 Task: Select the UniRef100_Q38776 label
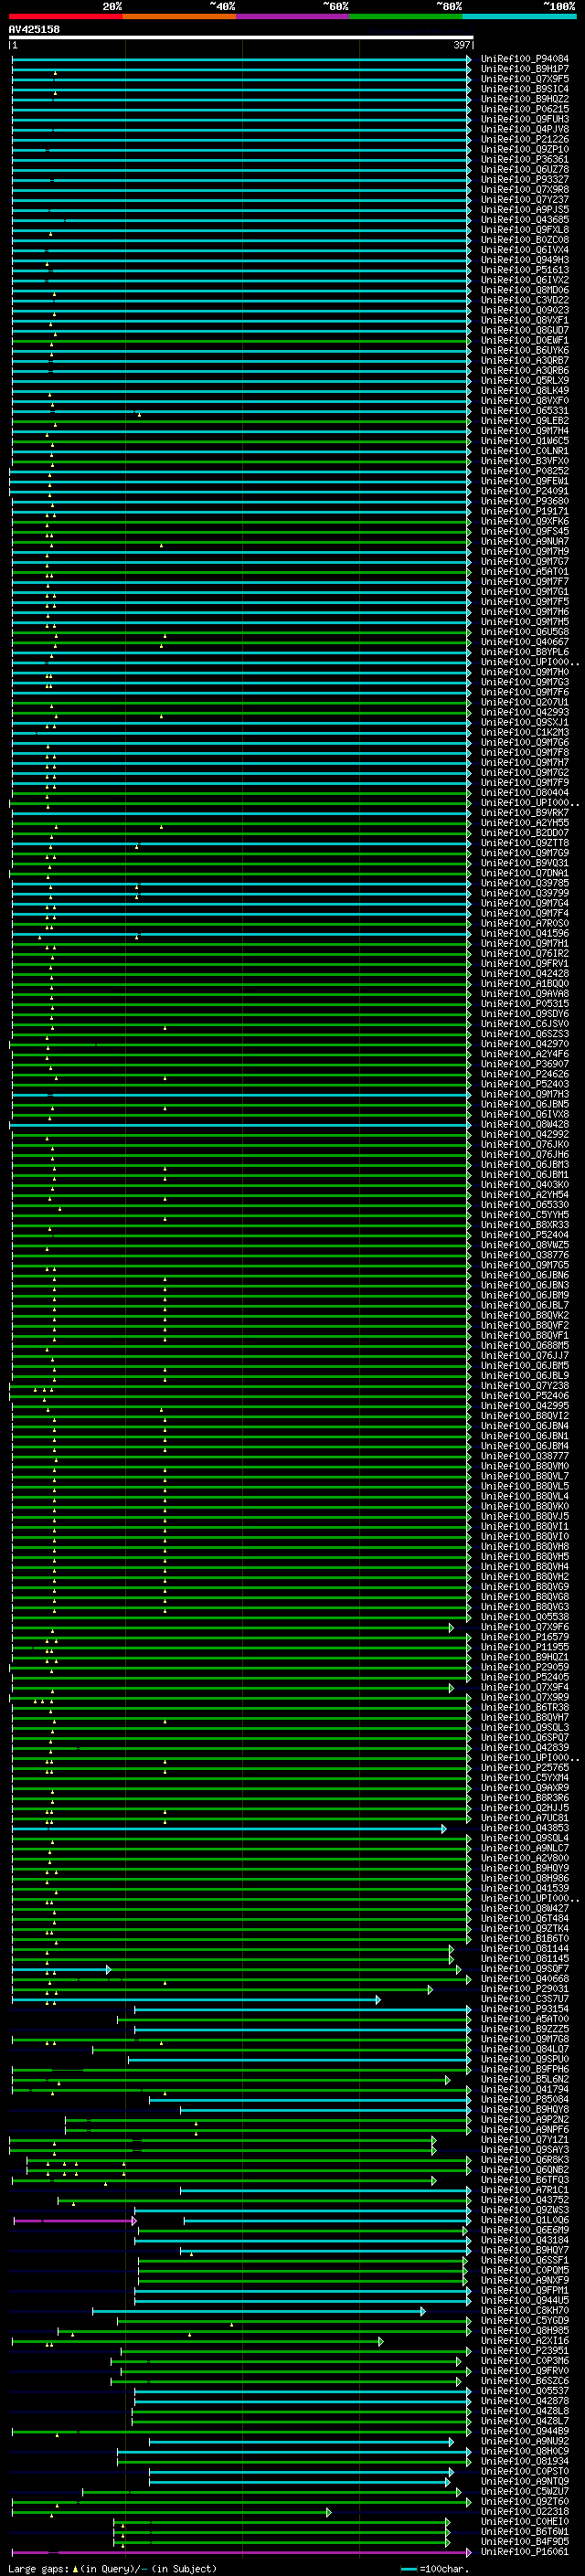(525, 1255)
